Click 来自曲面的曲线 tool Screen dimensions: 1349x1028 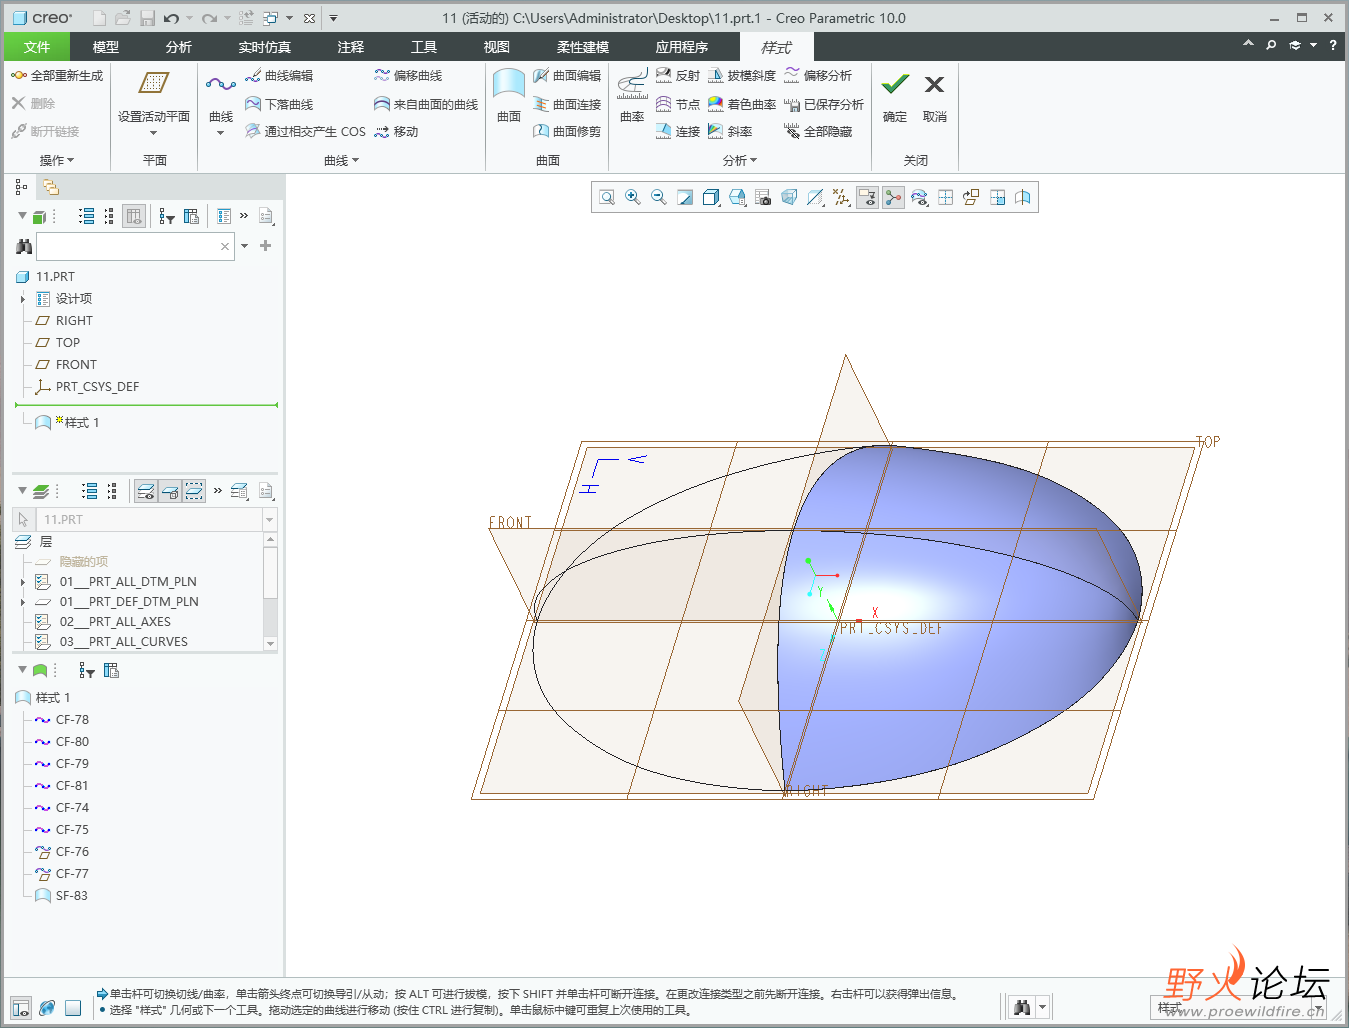pos(426,104)
